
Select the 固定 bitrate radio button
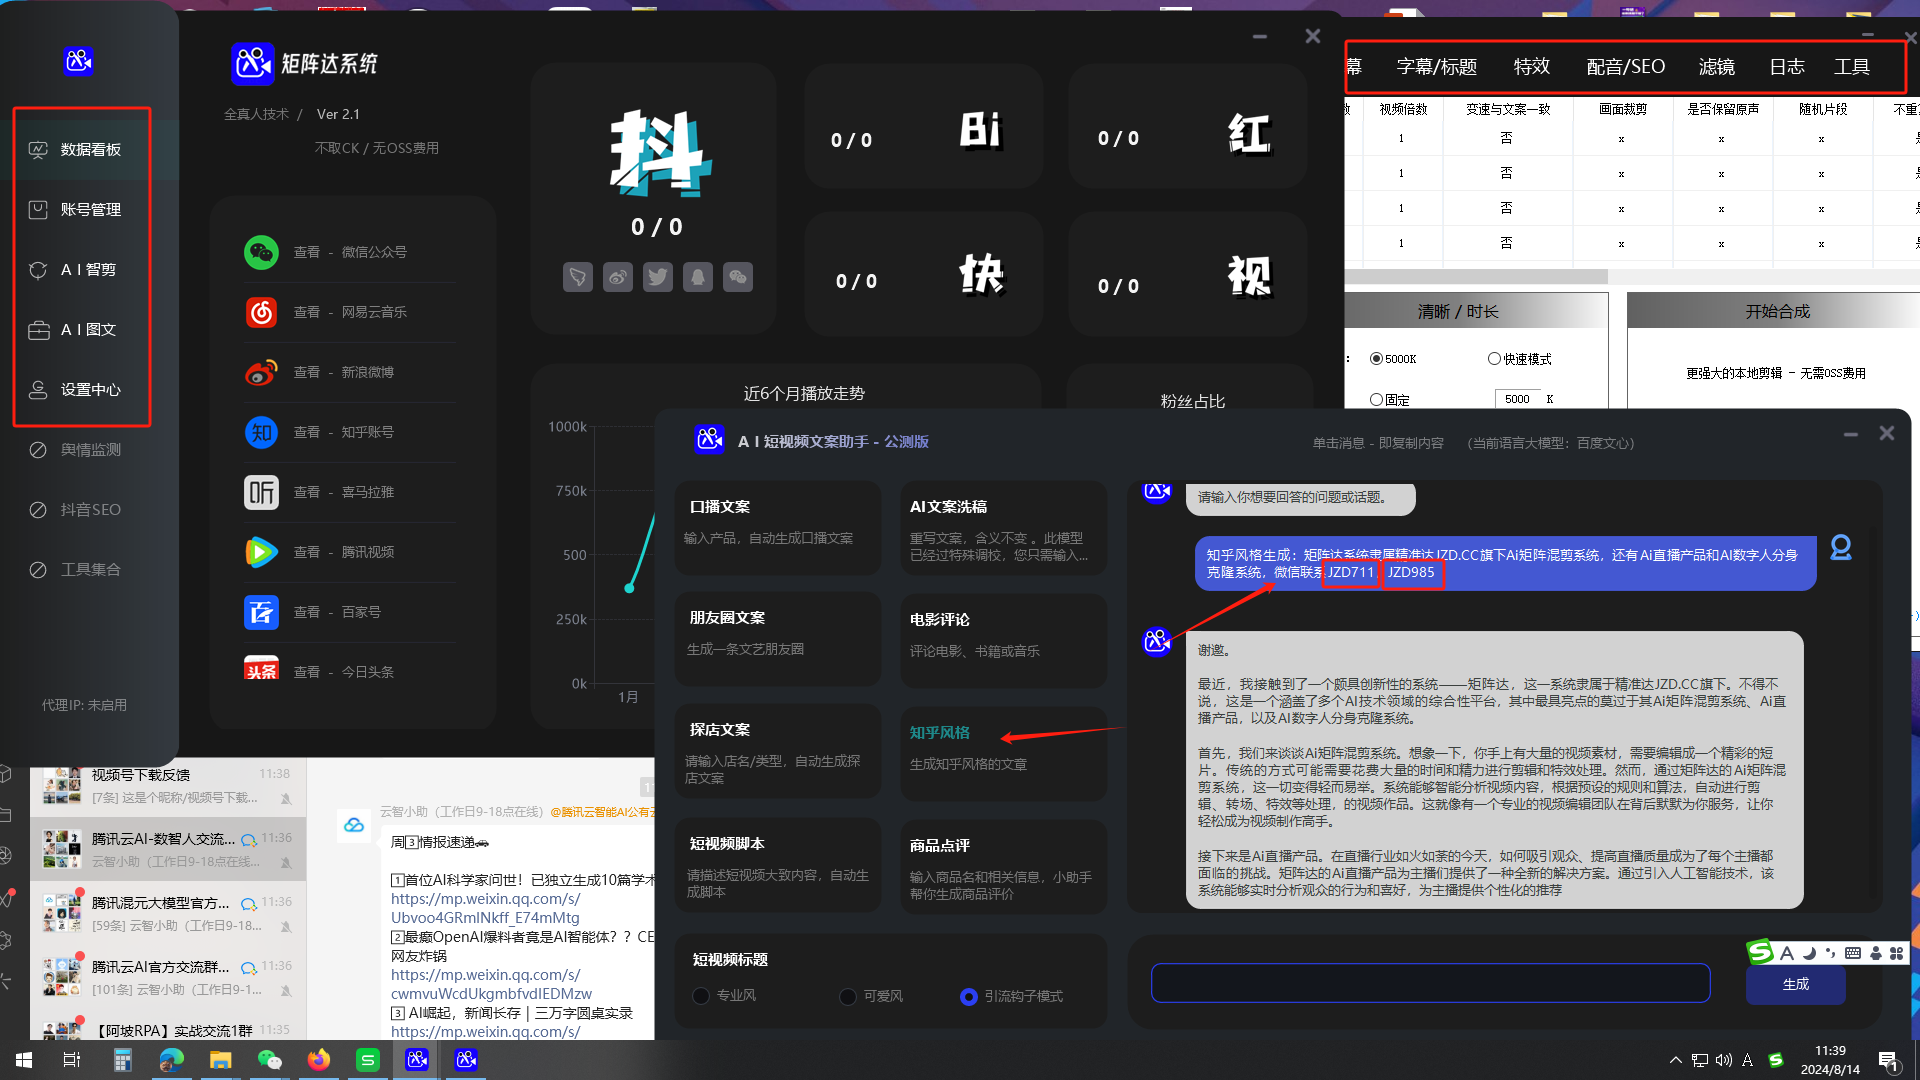click(1377, 400)
